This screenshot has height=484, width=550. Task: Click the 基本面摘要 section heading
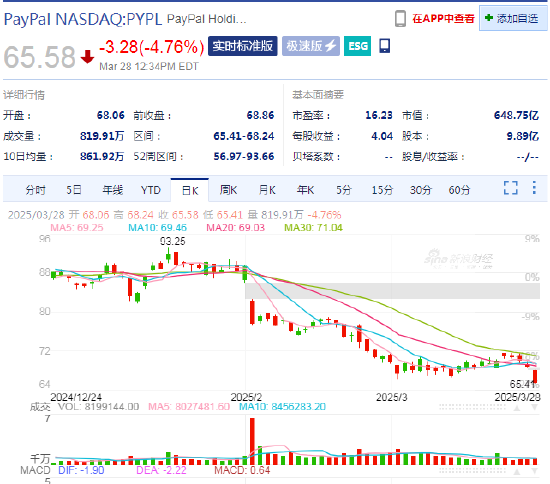point(318,95)
